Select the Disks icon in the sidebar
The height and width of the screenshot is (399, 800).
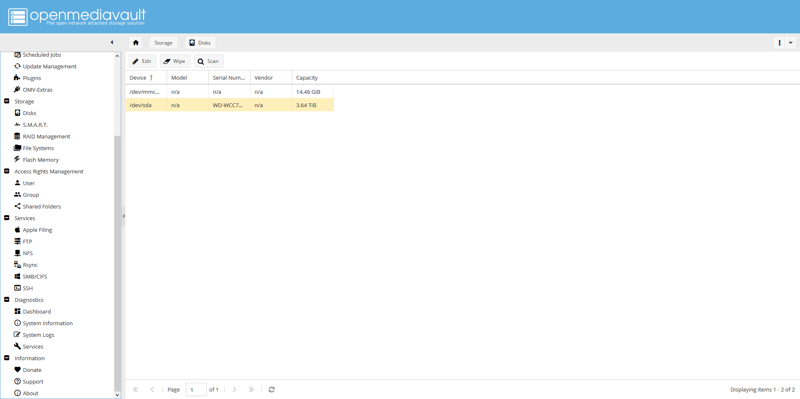[x=17, y=113]
